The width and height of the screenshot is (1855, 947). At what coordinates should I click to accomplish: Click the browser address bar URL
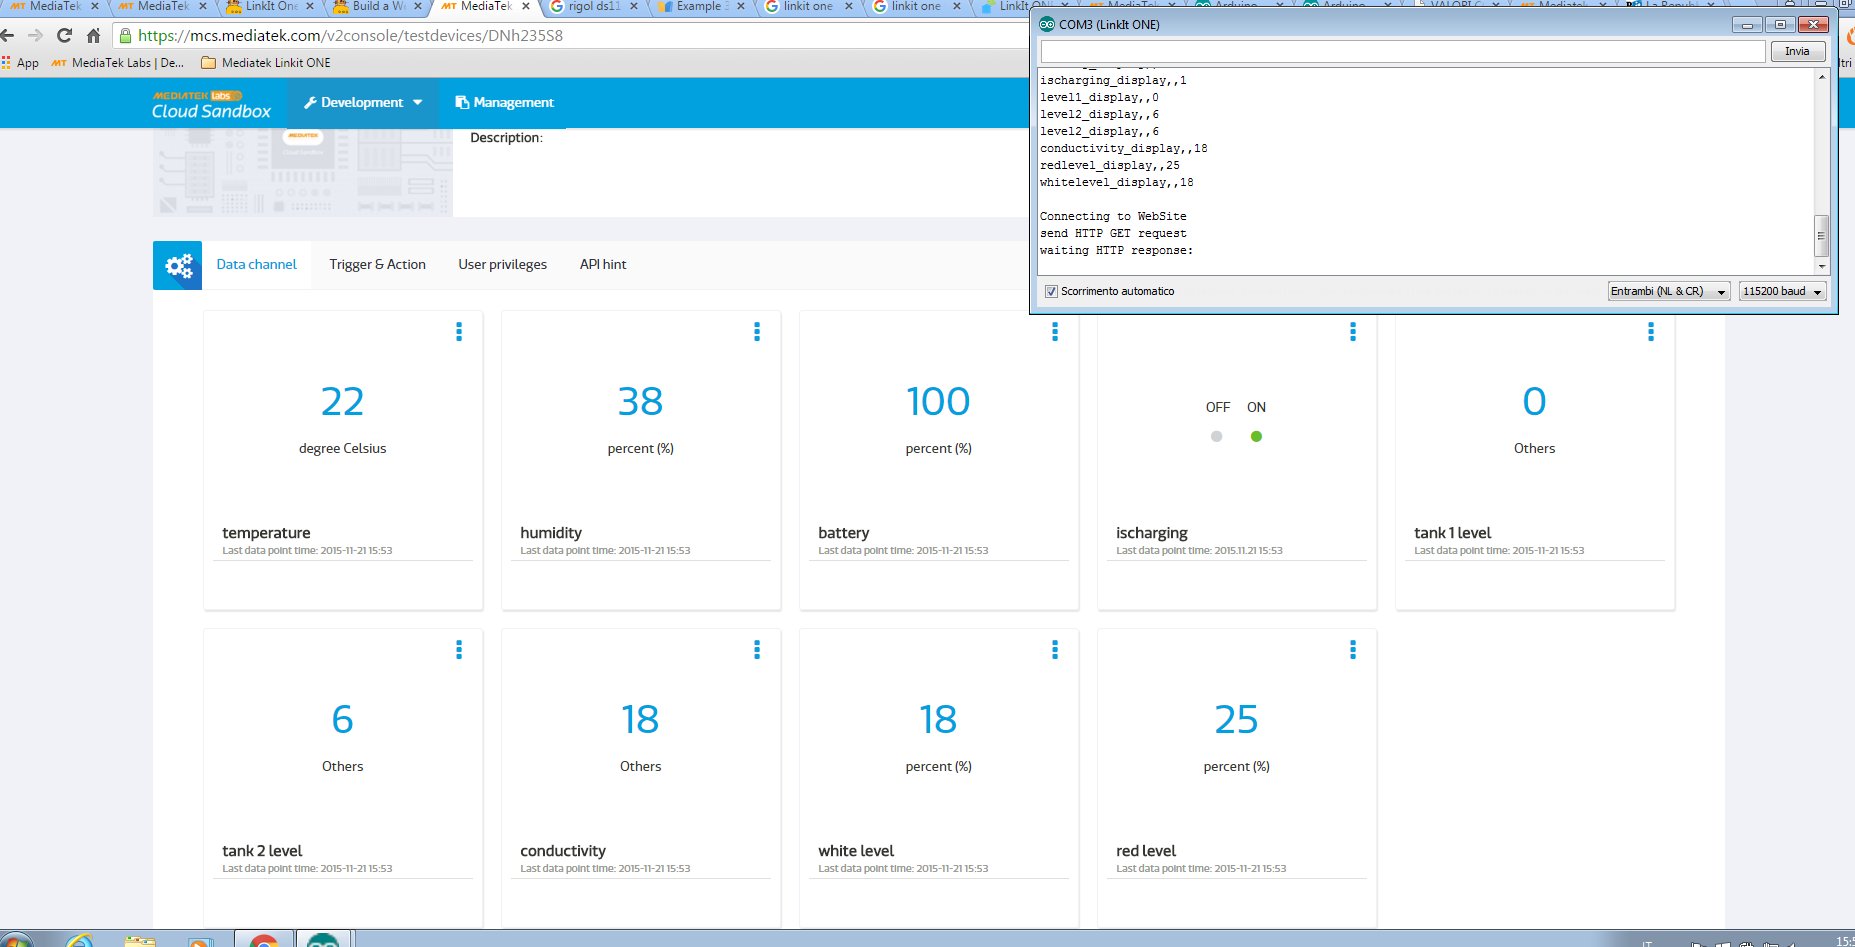pos(350,35)
